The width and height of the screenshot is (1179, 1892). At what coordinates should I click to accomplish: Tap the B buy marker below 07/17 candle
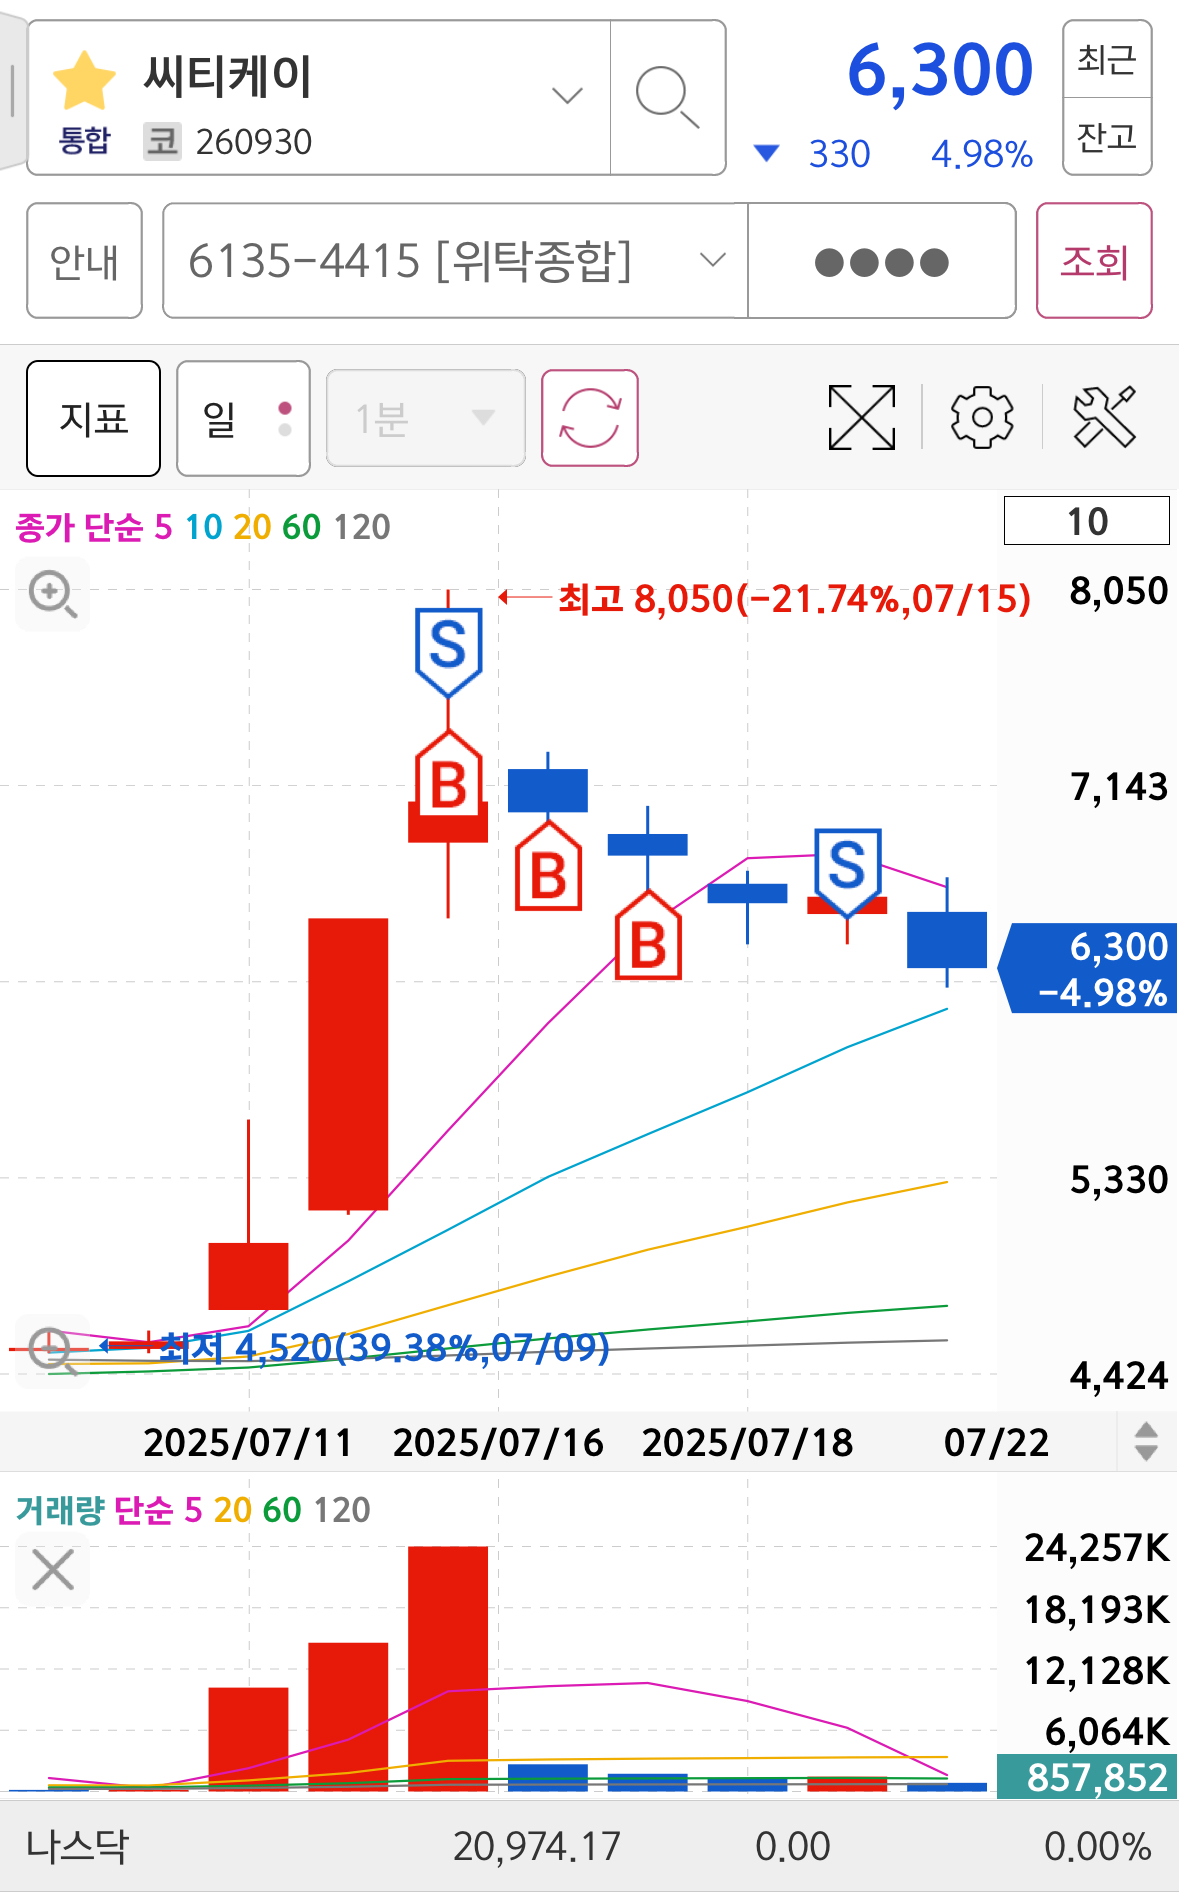pos(648,934)
